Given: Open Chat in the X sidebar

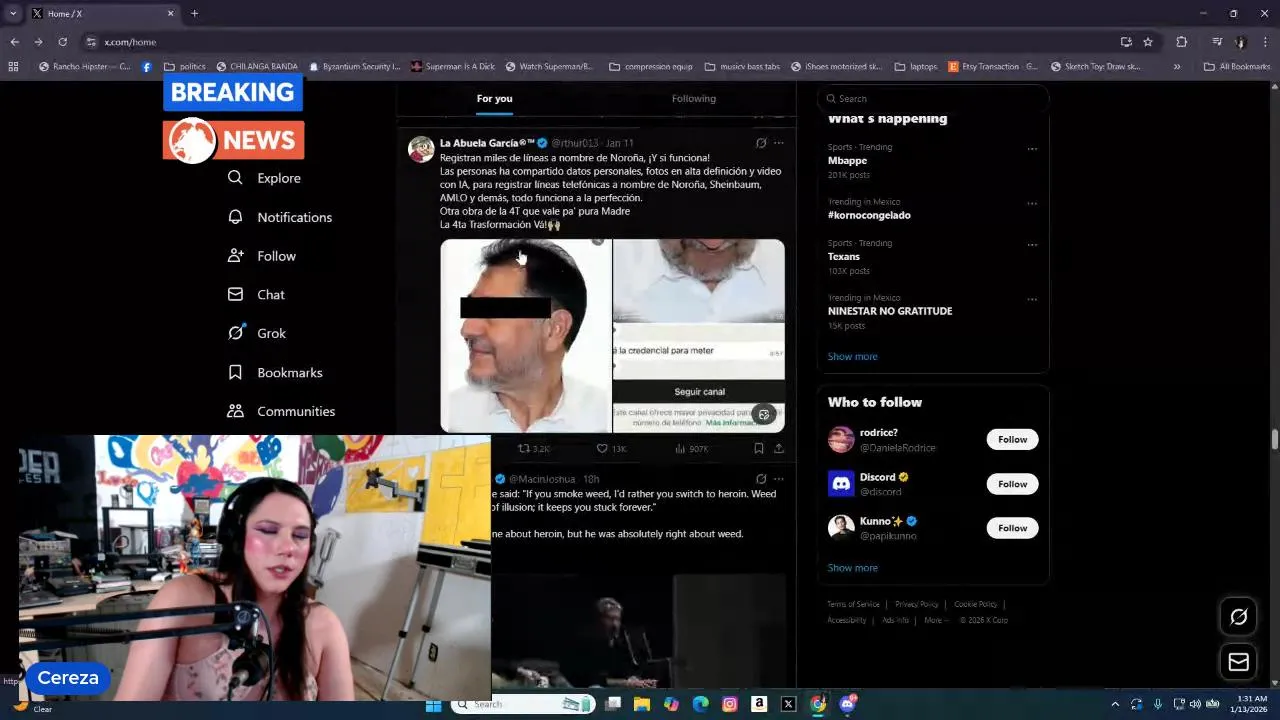Looking at the screenshot, I should [x=256, y=295].
